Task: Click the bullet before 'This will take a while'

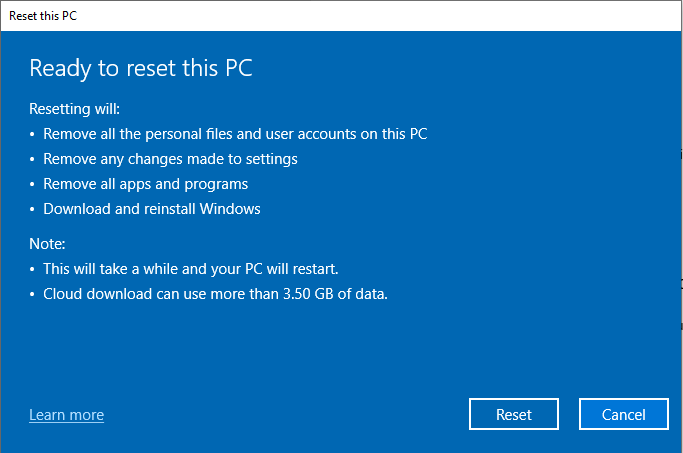Action: 32,270
